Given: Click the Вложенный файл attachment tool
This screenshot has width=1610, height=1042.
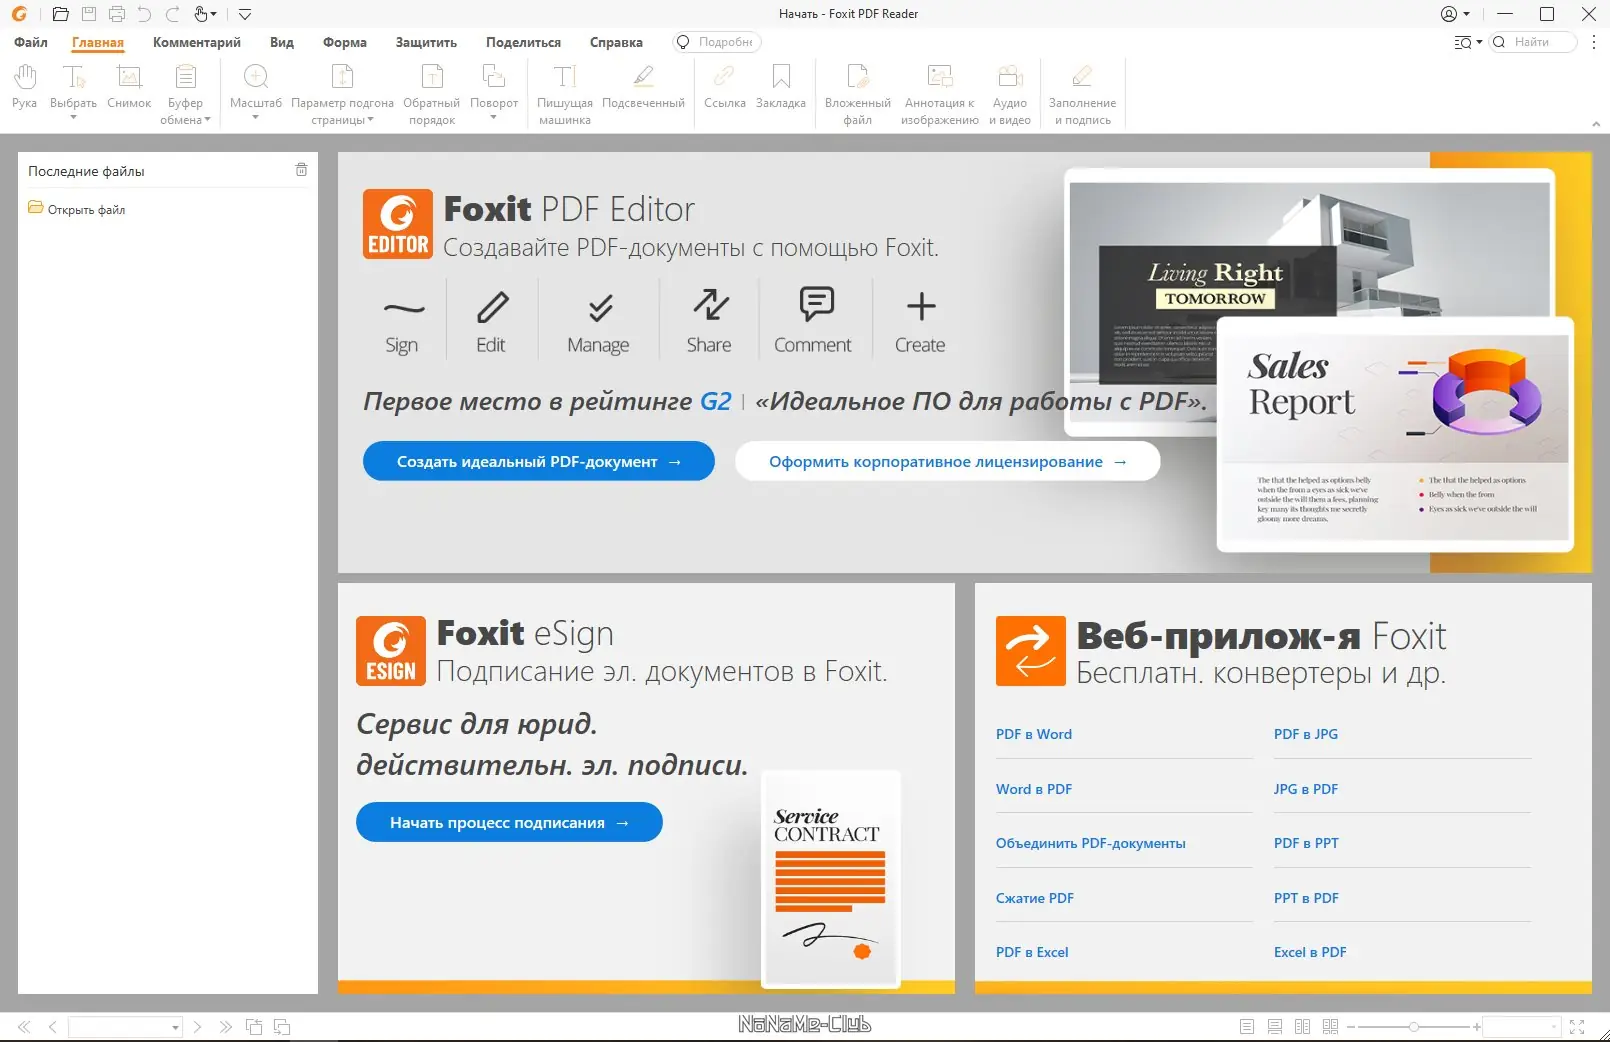Looking at the screenshot, I should (858, 94).
